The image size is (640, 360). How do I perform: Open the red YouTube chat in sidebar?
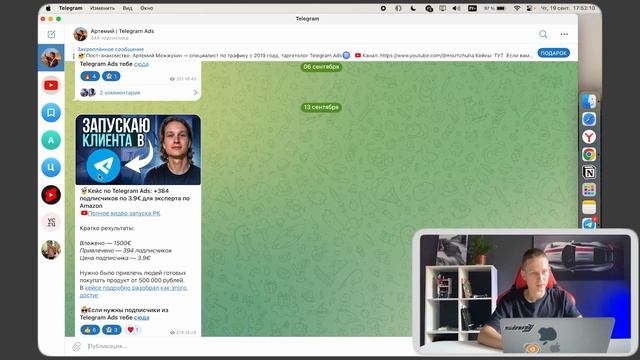point(51,85)
